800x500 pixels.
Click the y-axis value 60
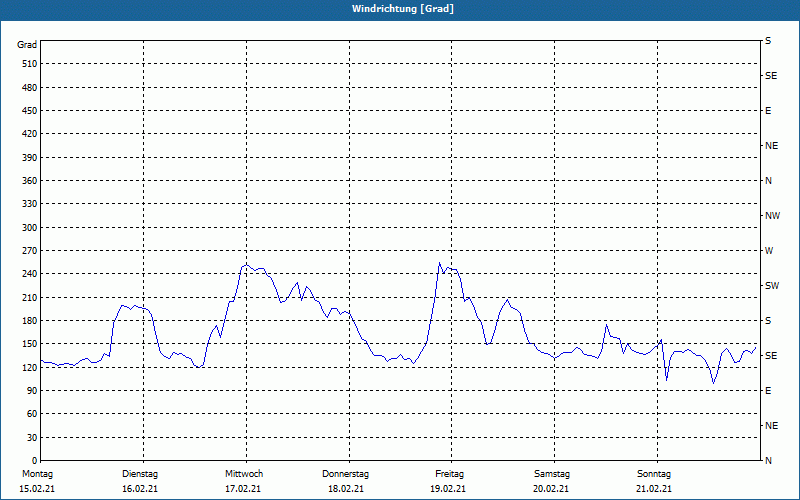(32, 414)
